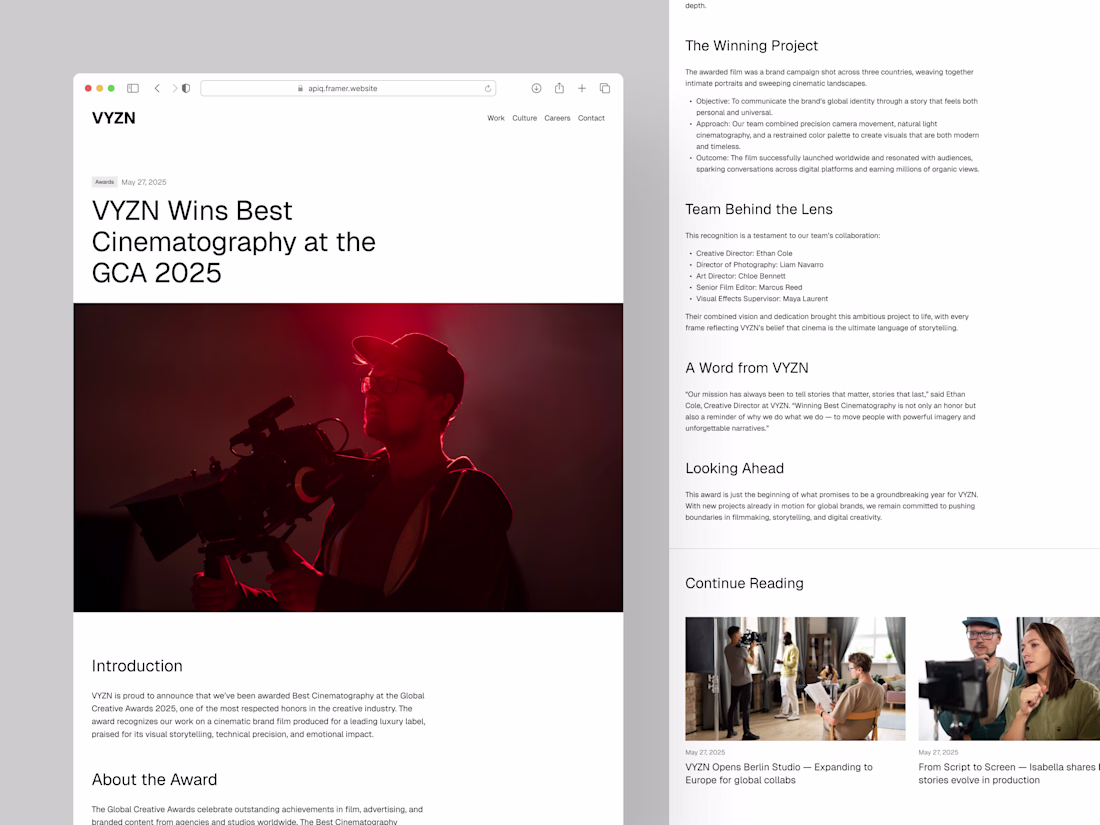Click the lock icon in the address bar

300,88
